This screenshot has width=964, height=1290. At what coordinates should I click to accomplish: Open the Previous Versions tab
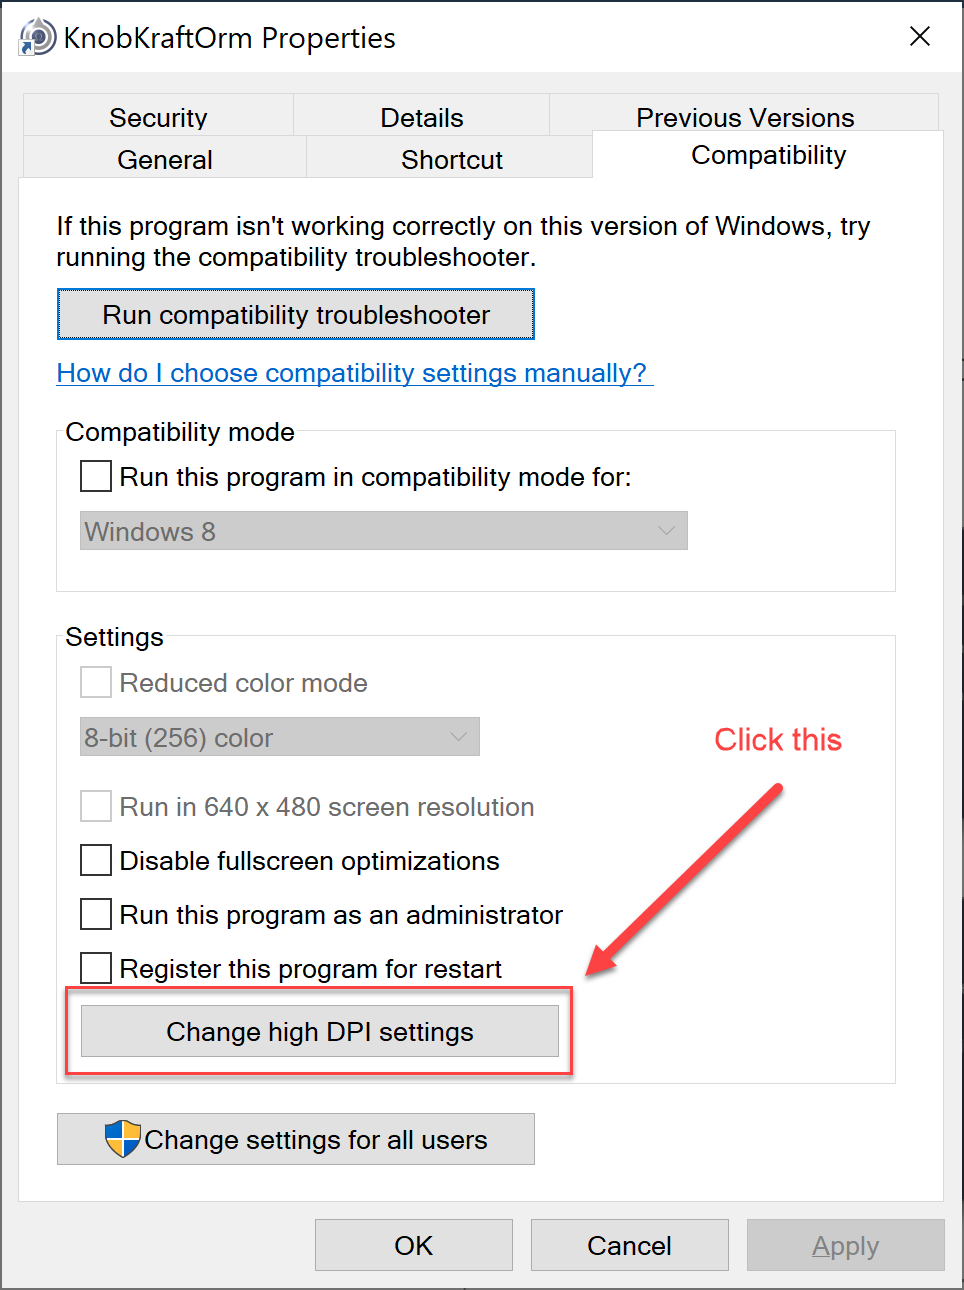pos(744,117)
